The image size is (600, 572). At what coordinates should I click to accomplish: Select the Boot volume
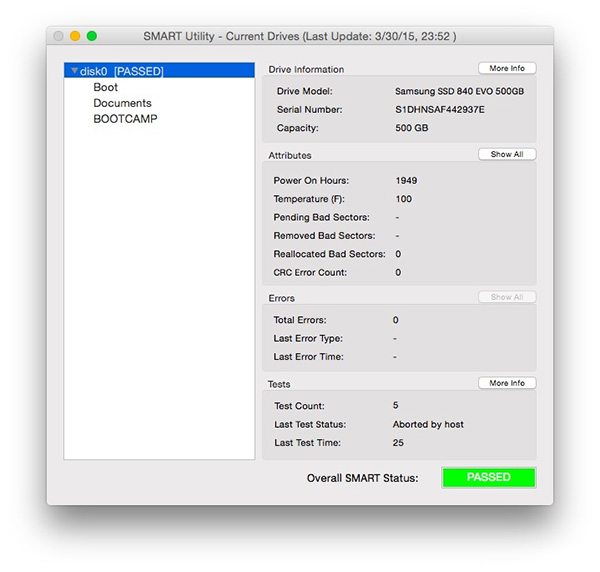[106, 87]
